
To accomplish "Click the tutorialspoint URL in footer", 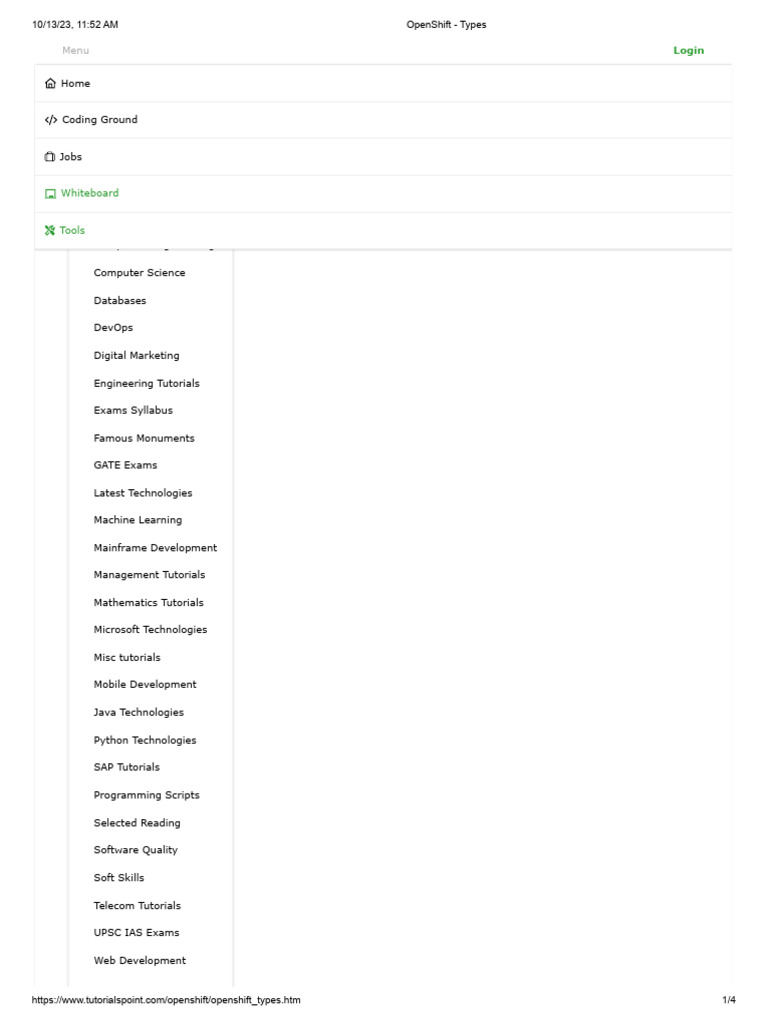I will pos(166,1000).
